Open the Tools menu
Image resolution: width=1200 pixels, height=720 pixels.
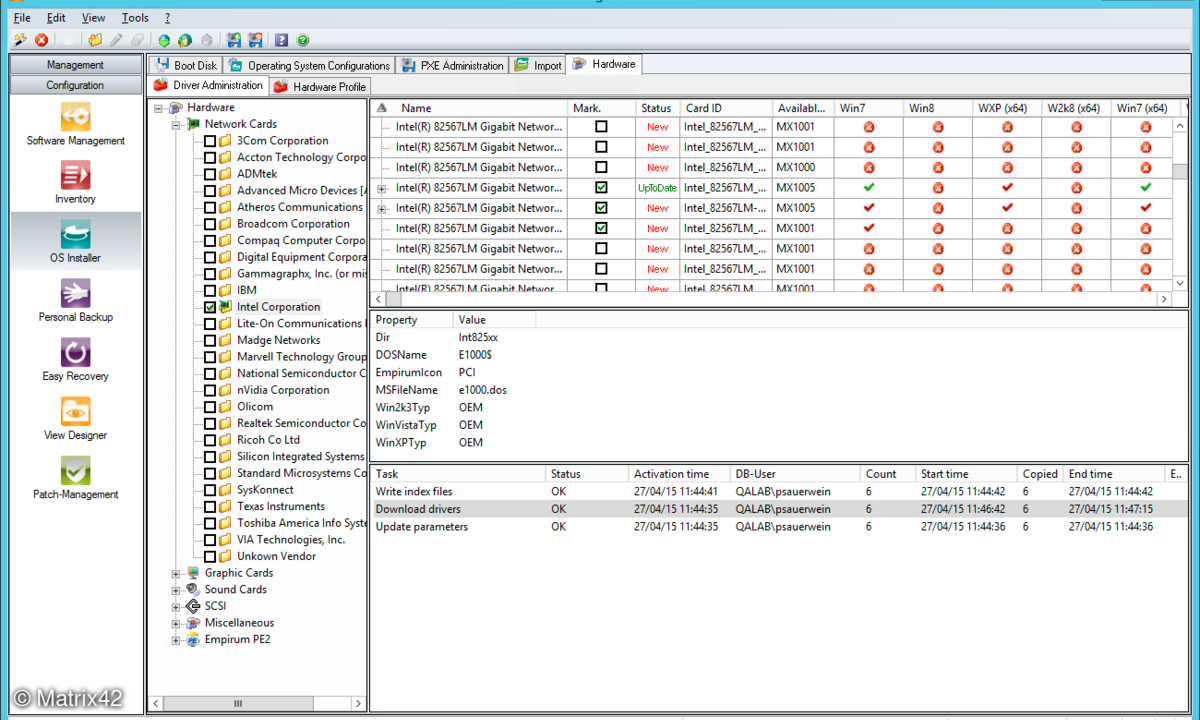pos(135,18)
